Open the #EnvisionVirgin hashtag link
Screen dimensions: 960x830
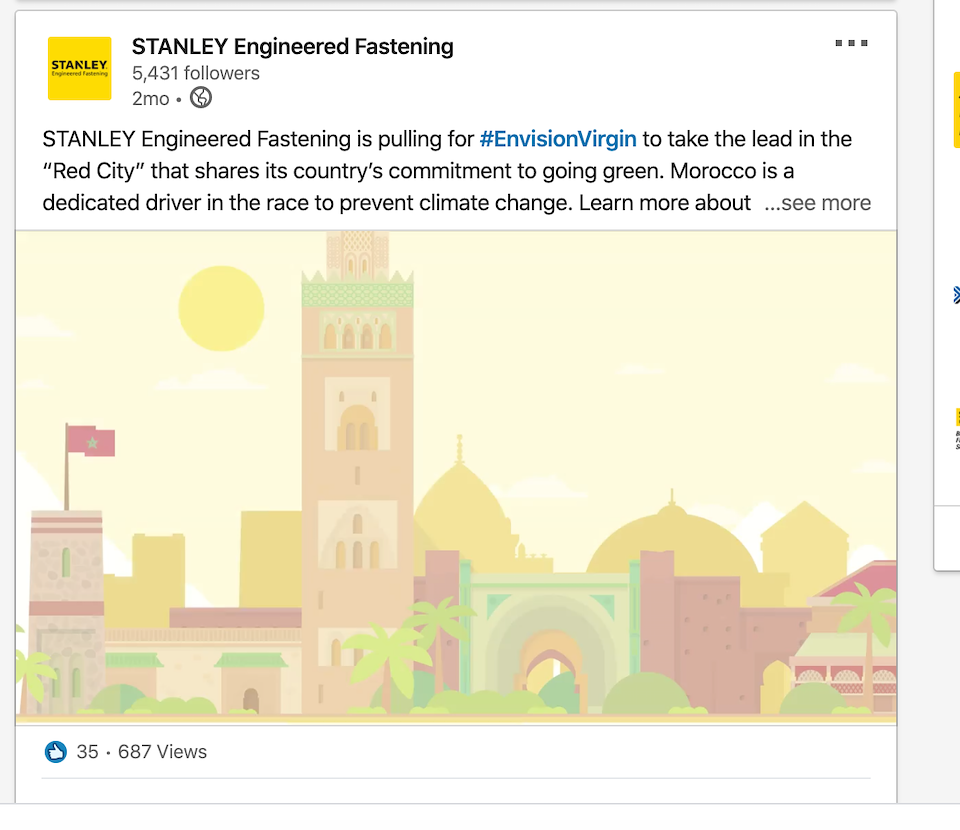tap(558, 139)
